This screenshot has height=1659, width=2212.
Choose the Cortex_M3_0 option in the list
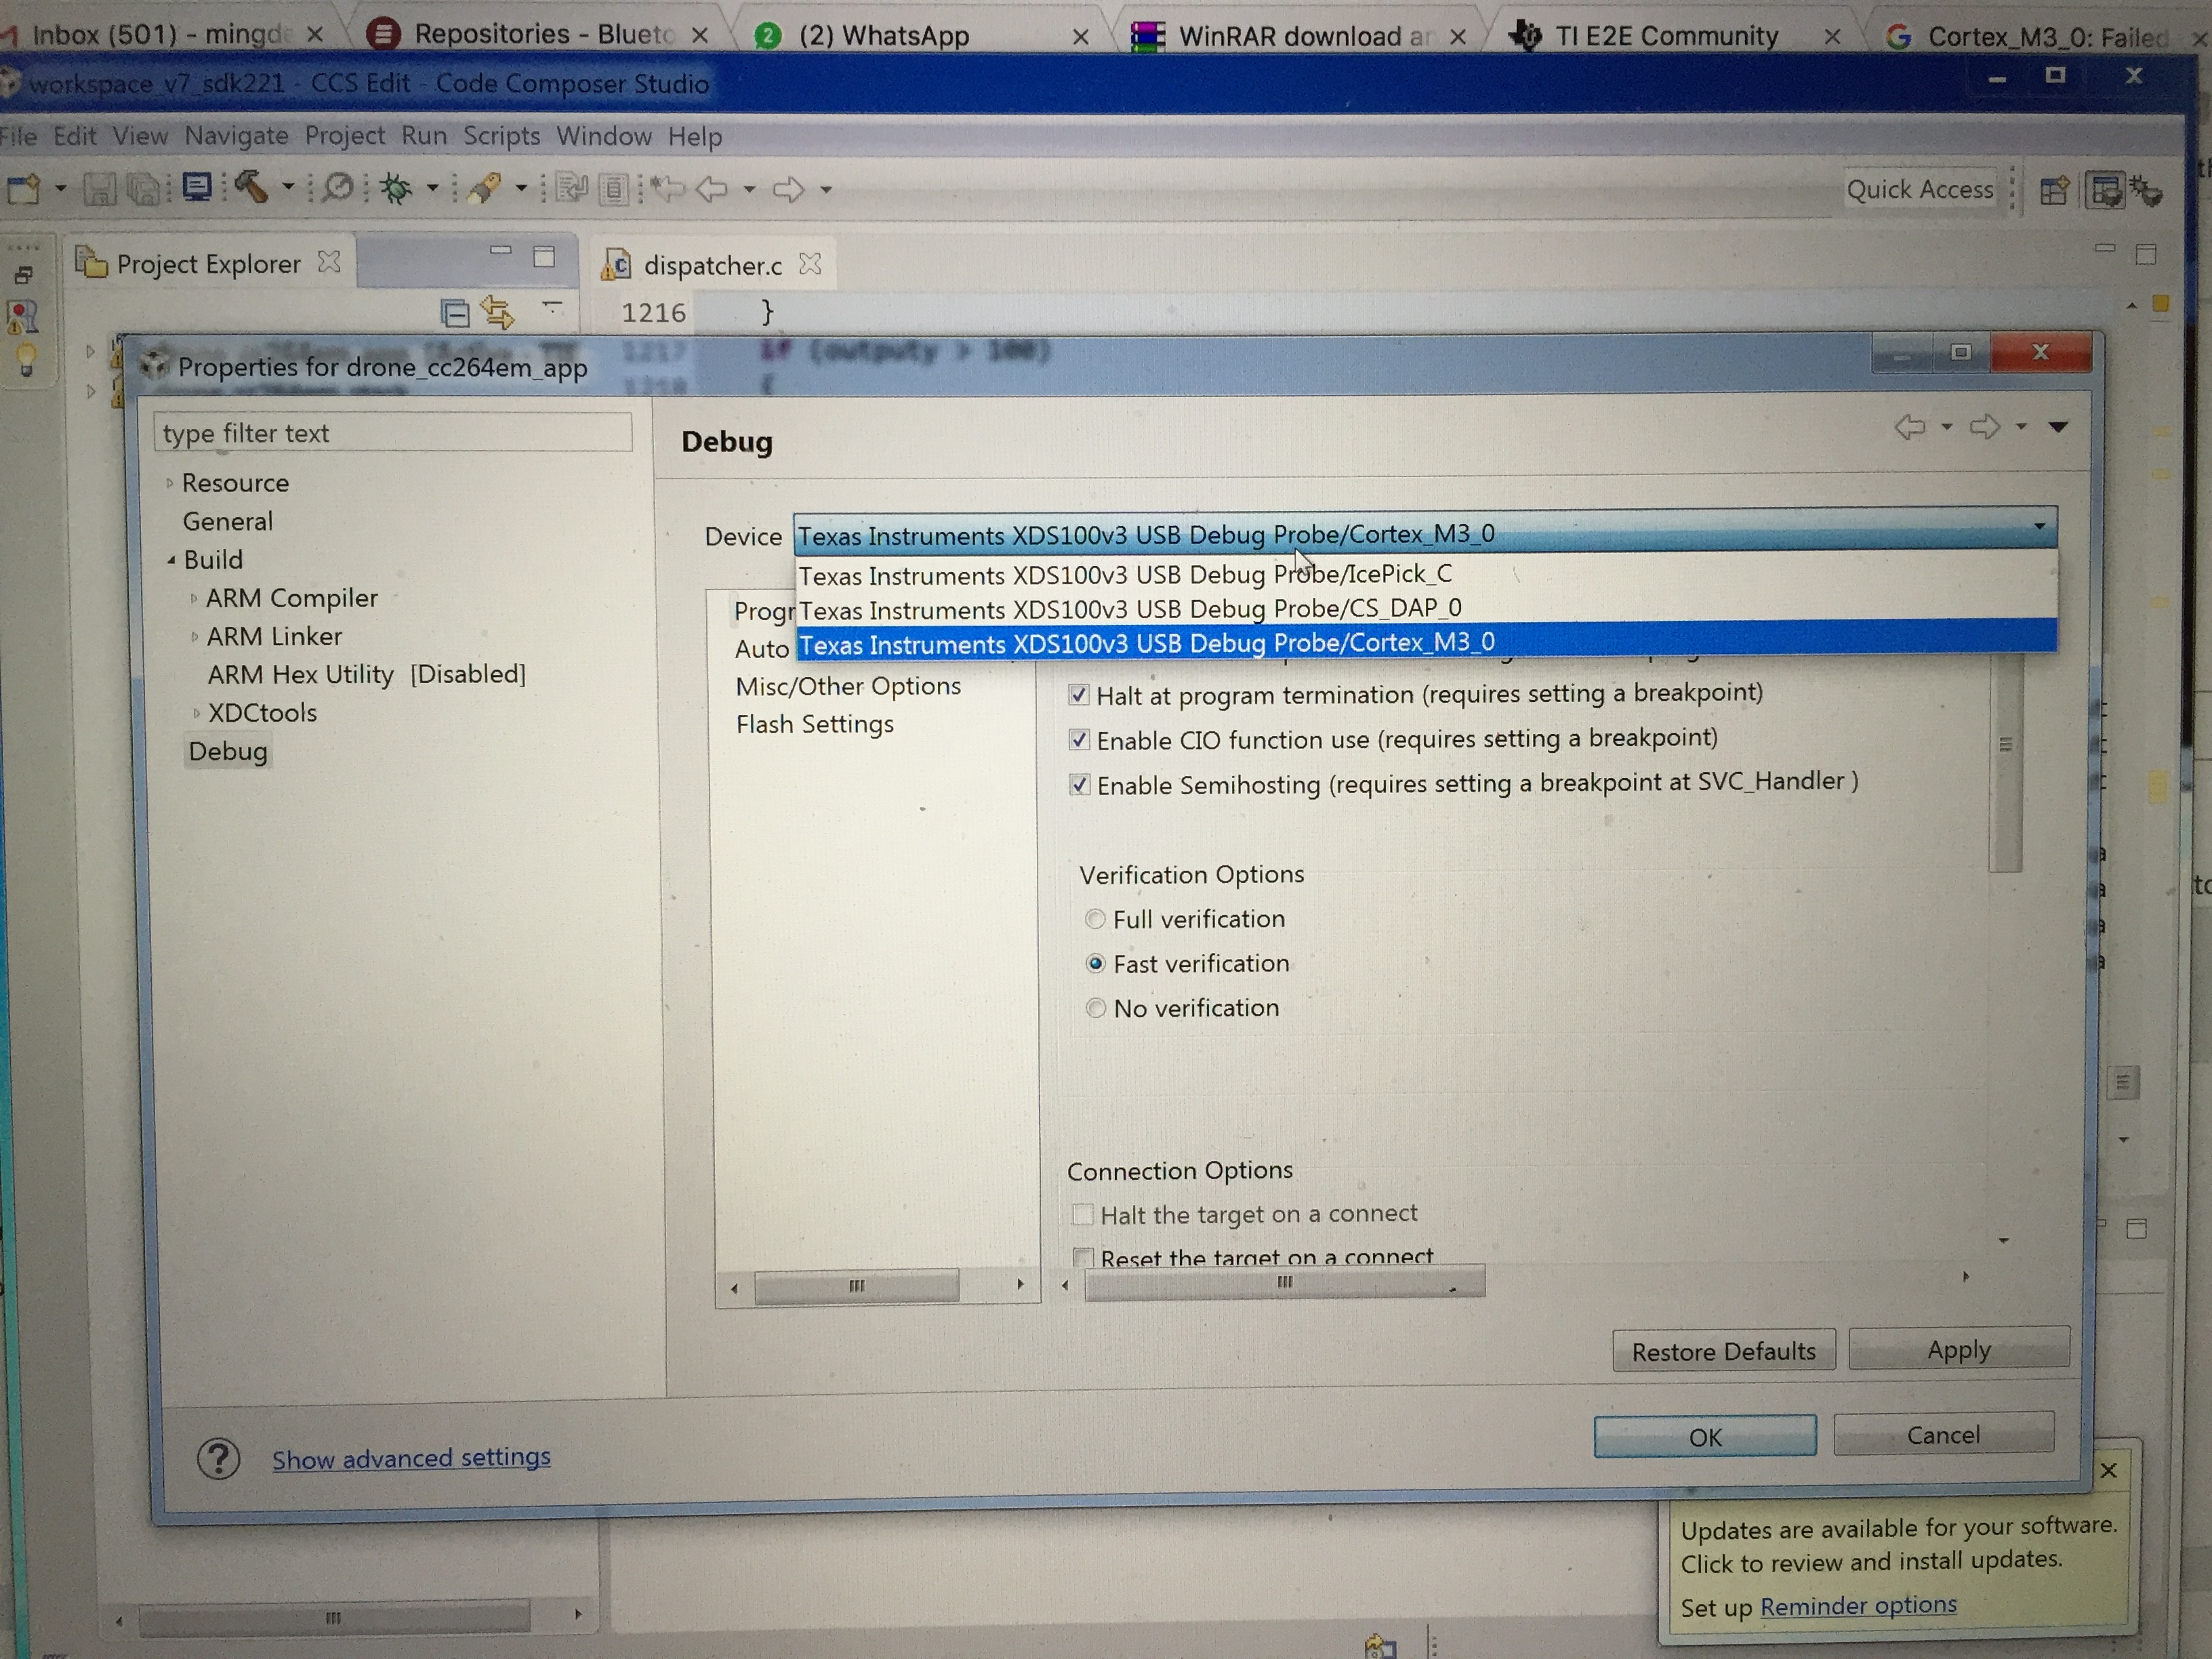coord(1426,642)
